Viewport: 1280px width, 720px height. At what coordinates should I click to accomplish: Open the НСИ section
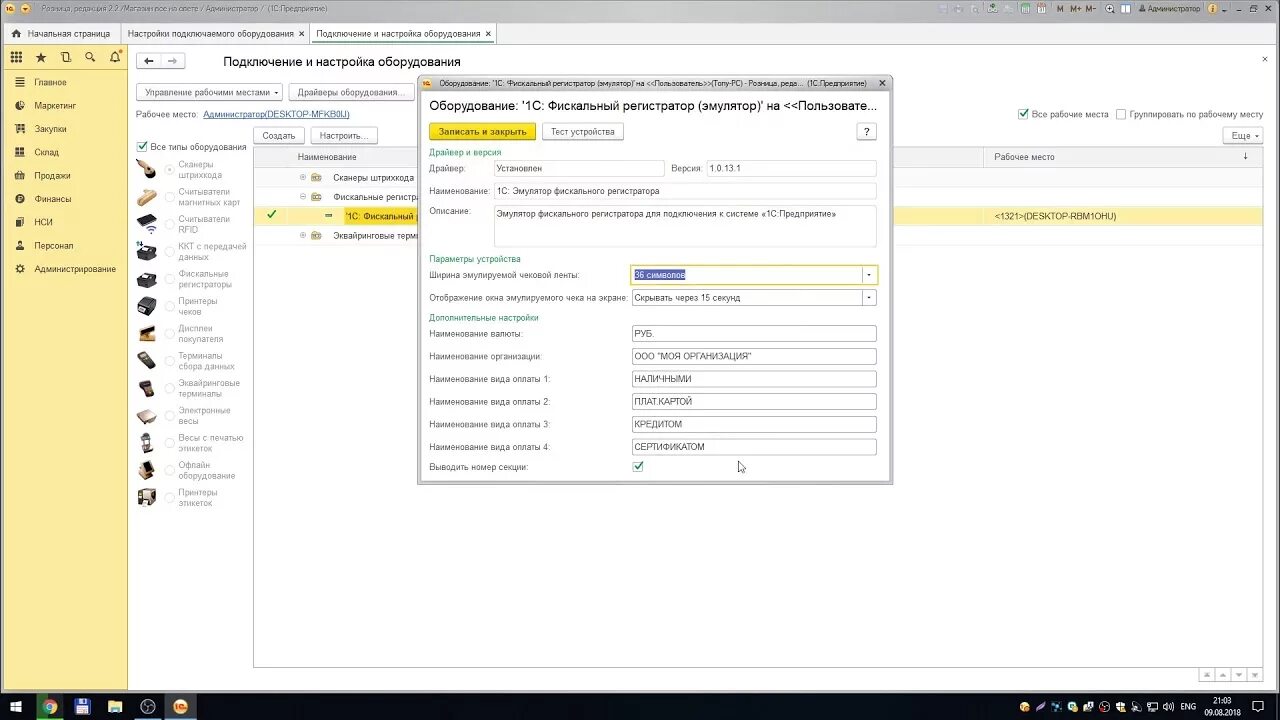click(43, 222)
